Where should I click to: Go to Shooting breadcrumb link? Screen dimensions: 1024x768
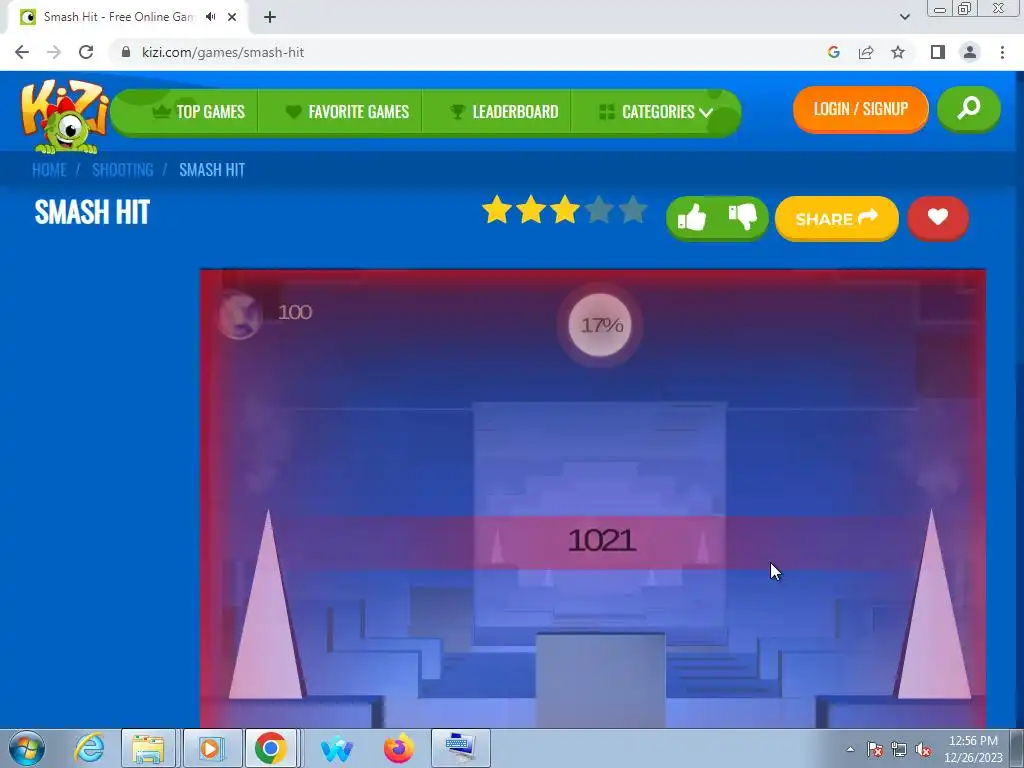[123, 170]
